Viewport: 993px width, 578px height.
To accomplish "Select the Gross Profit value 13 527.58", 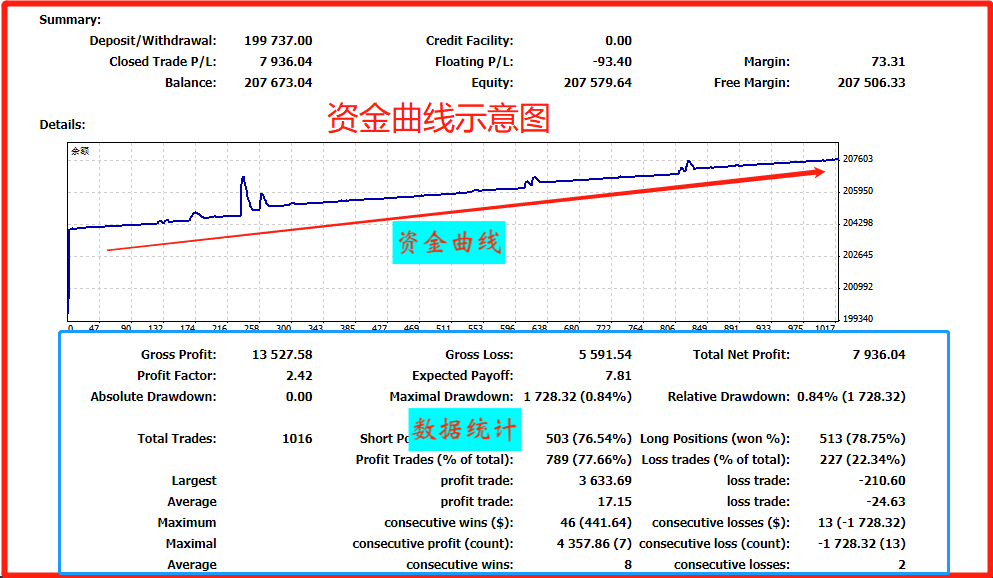I will [282, 355].
